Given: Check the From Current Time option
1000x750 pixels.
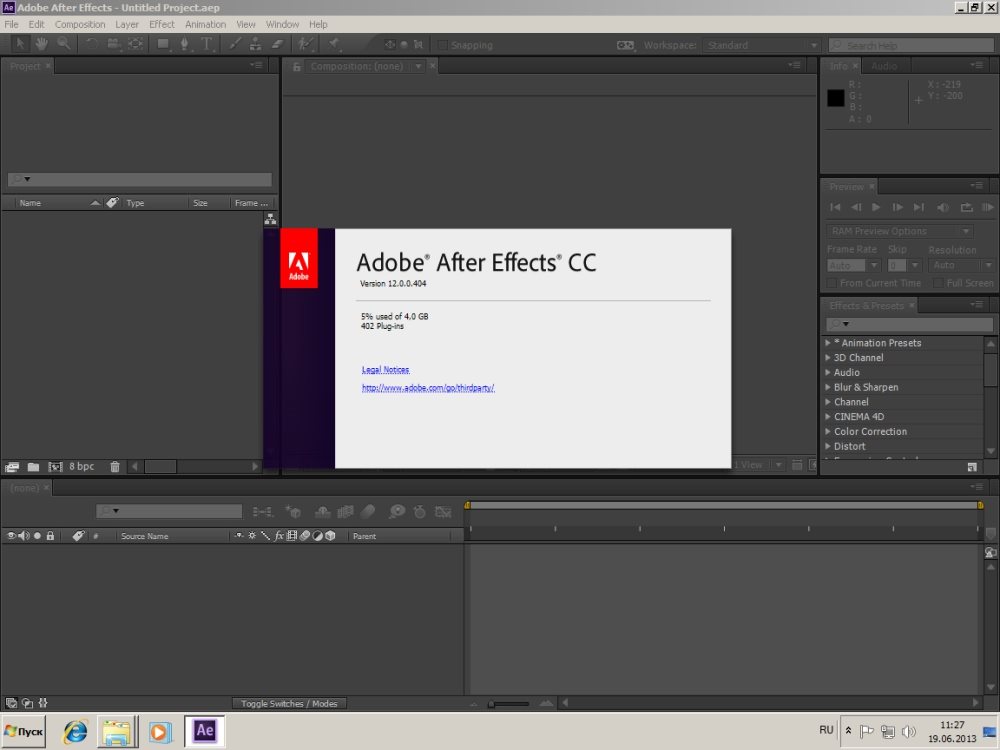Looking at the screenshot, I should point(833,283).
